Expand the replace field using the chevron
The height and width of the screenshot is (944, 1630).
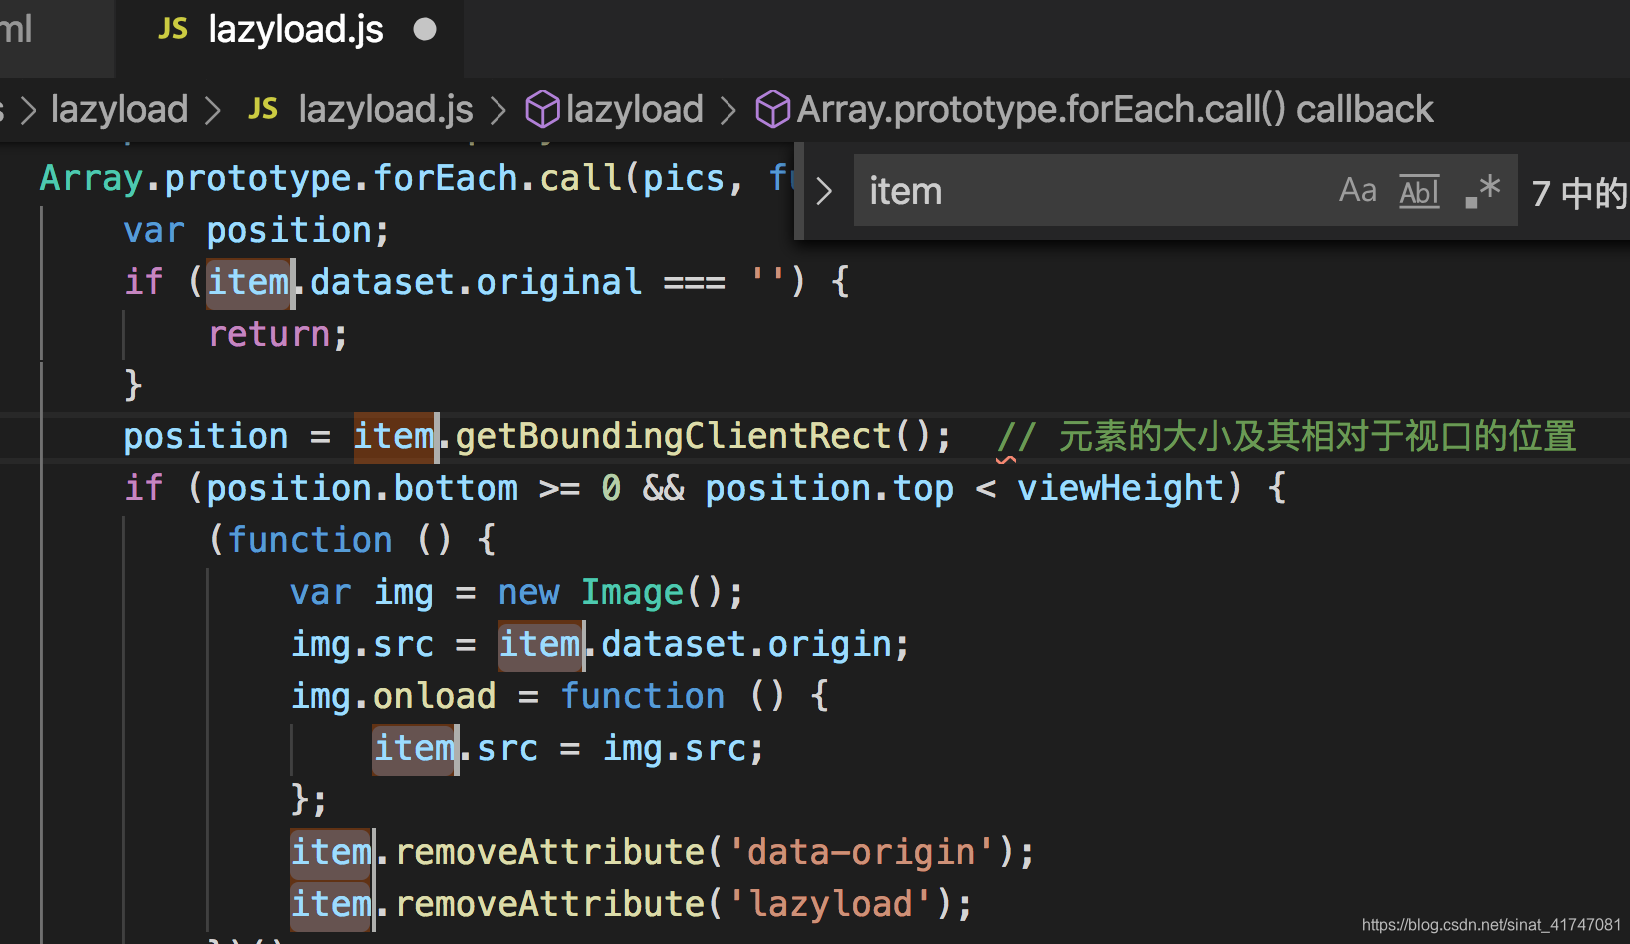point(823,190)
